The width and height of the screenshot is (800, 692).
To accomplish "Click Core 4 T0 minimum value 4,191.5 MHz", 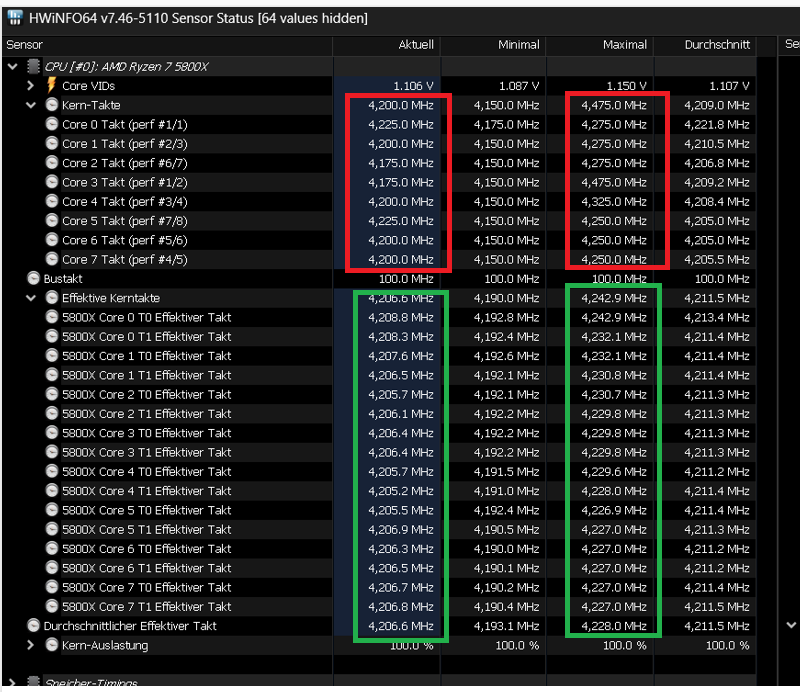I will click(x=506, y=472).
